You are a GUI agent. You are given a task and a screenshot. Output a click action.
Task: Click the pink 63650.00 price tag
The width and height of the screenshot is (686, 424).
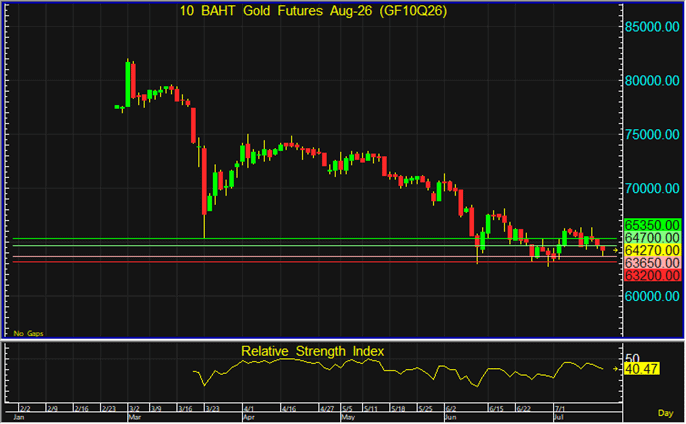point(652,263)
